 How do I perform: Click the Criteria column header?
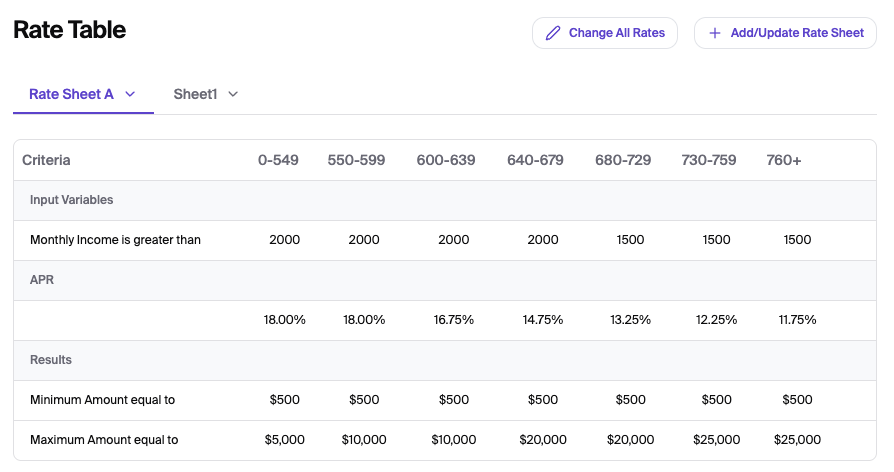point(46,160)
